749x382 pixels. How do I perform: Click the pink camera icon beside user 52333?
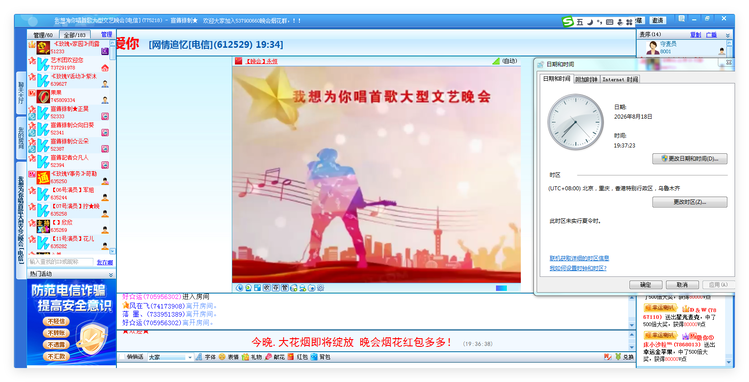[105, 116]
